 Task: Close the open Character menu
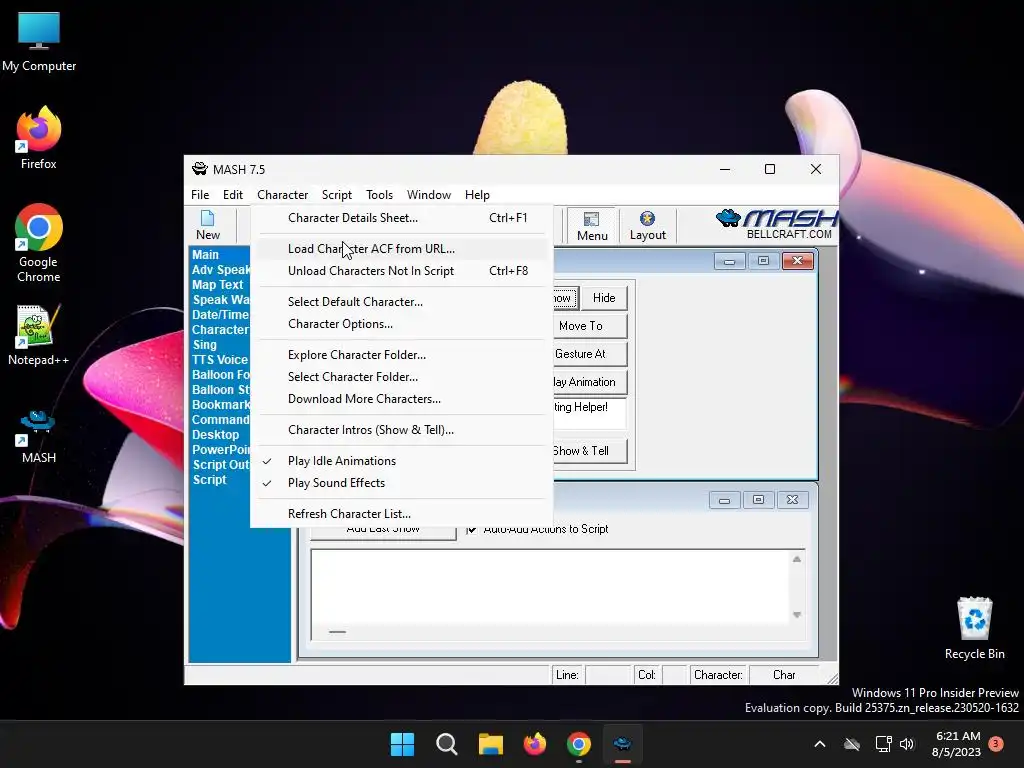(x=282, y=195)
